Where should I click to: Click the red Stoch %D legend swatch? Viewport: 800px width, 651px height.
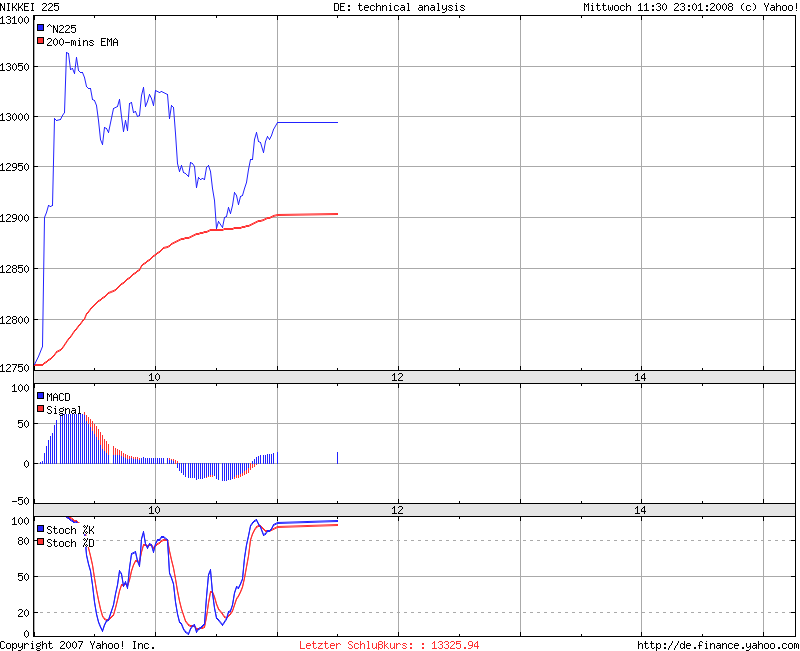pos(41,542)
